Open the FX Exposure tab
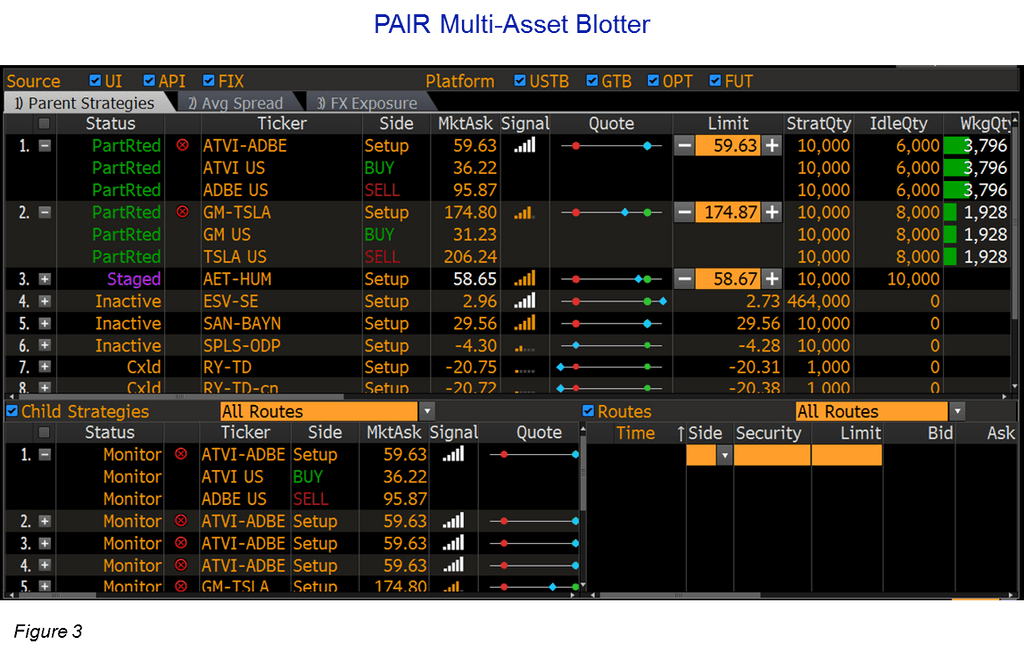This screenshot has width=1024, height=652. pyautogui.click(x=370, y=102)
